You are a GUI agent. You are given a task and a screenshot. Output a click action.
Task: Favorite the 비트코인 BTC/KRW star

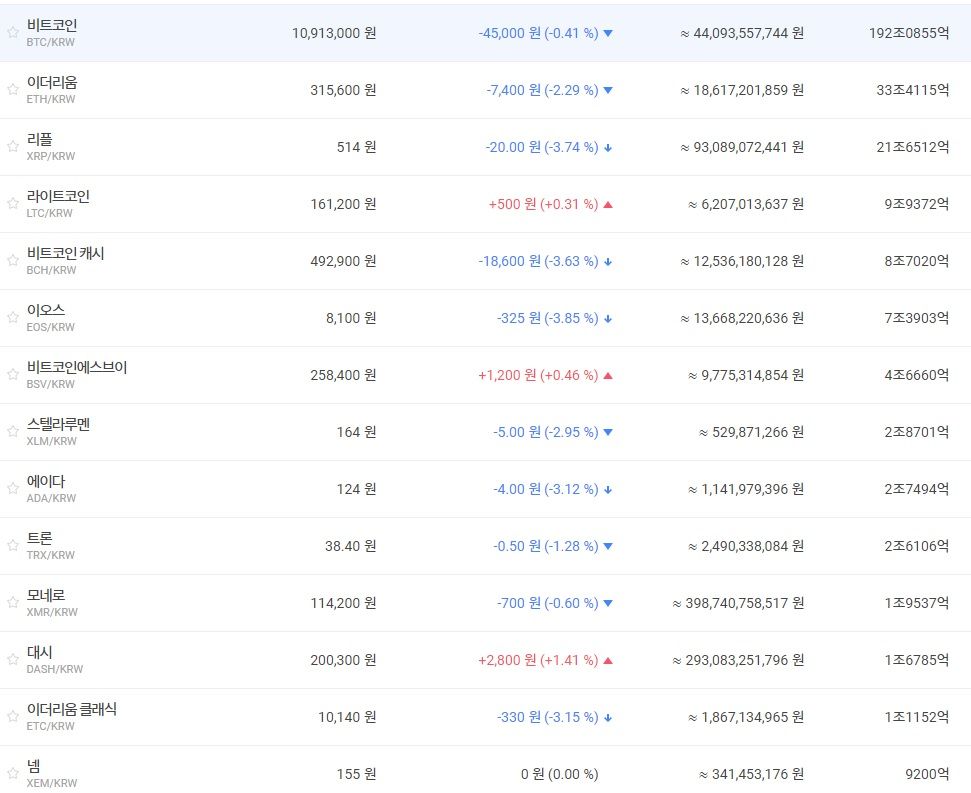12,32
